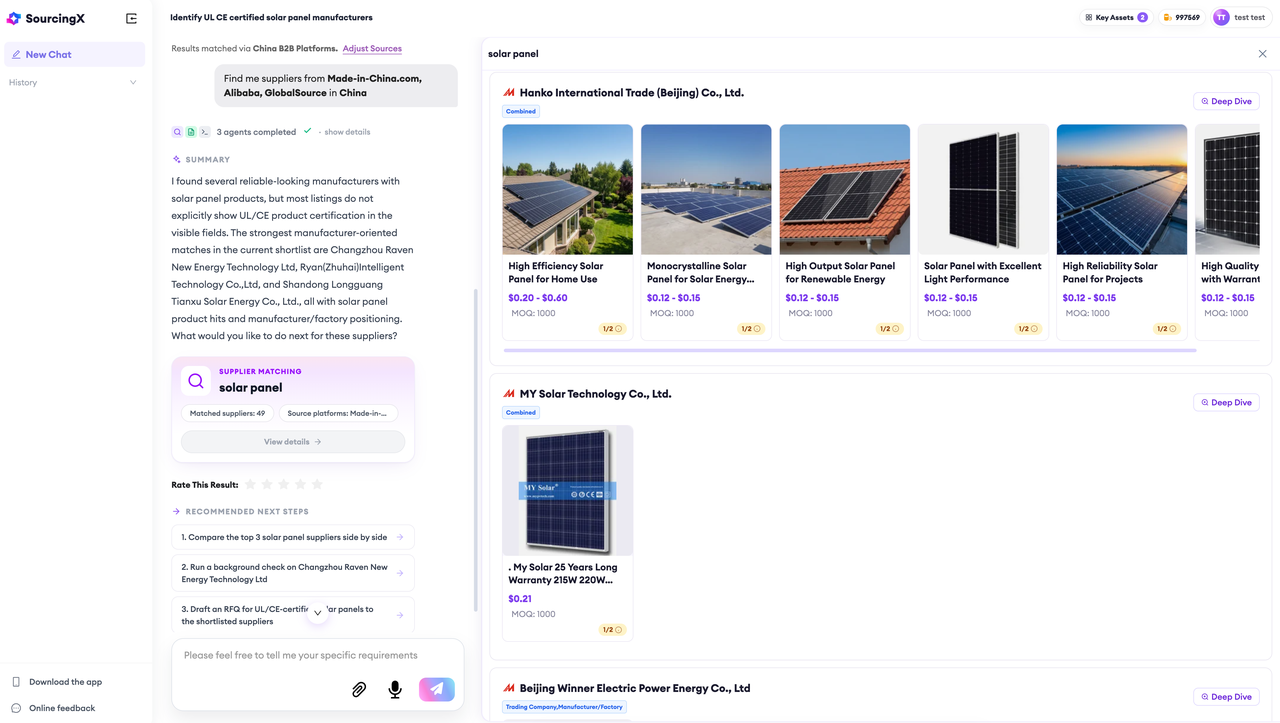The image size is (1280, 723).
Task: Open Monocrystalline Solar Panel product image
Action: (706, 189)
